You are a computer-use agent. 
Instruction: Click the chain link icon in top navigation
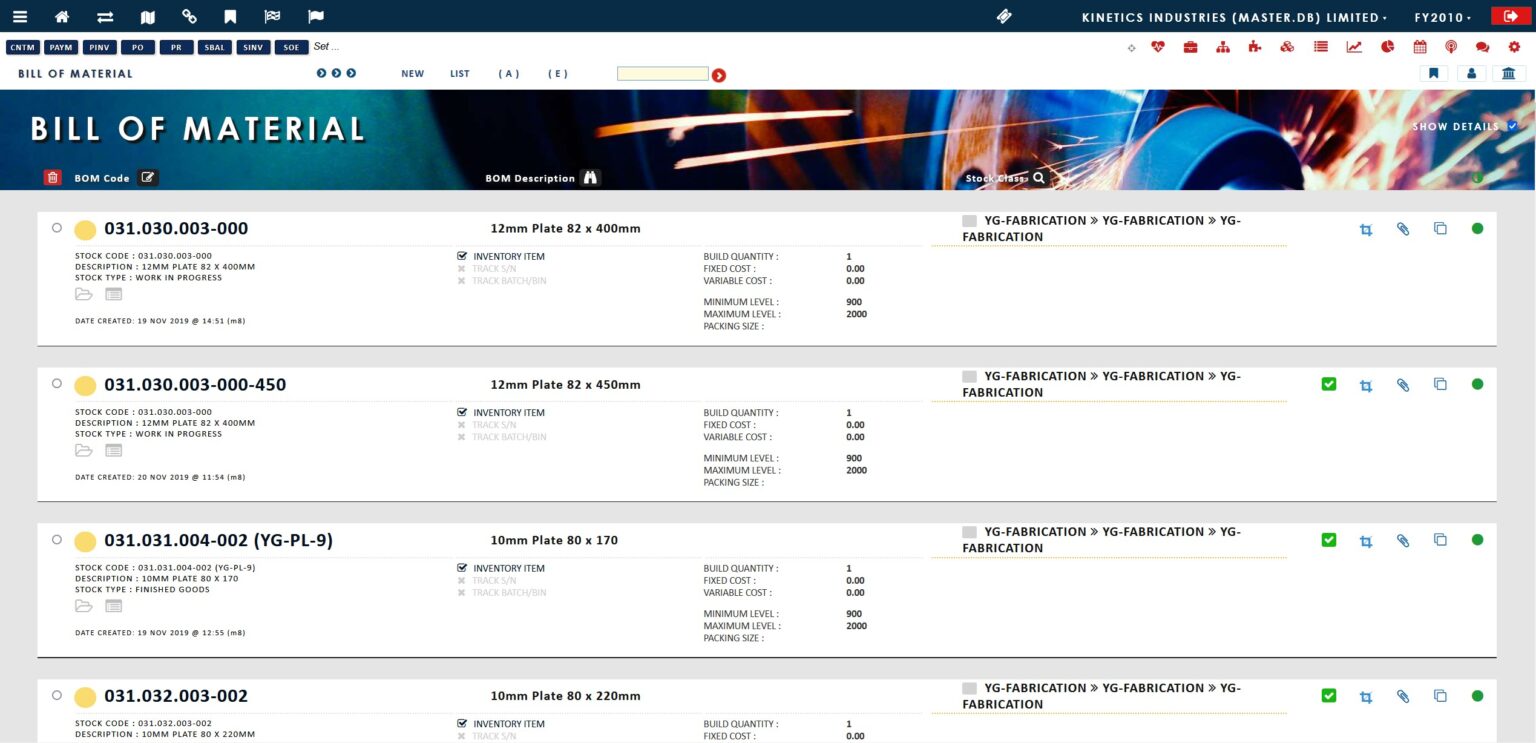[x=189, y=16]
